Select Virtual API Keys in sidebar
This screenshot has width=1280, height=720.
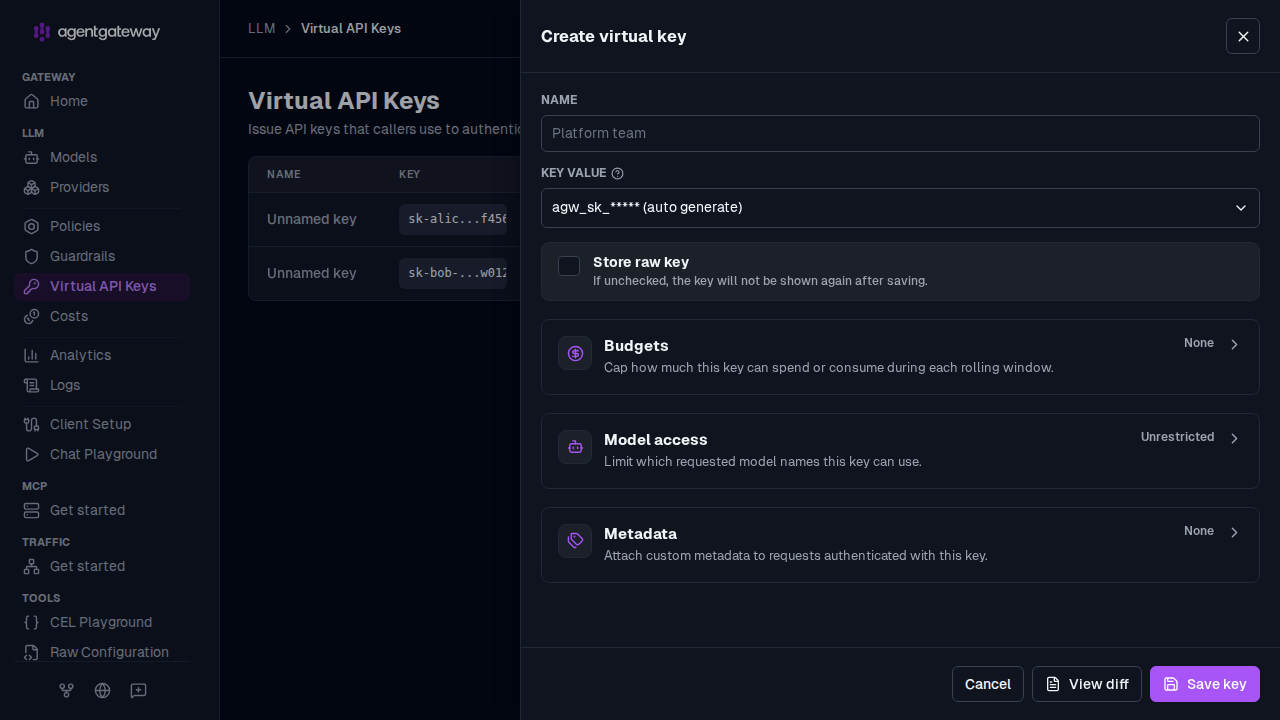[x=102, y=286]
